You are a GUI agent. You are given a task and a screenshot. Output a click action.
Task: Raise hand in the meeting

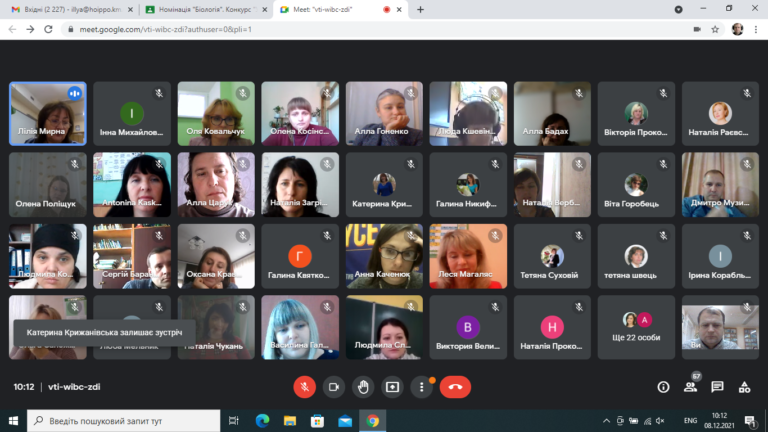(x=363, y=387)
